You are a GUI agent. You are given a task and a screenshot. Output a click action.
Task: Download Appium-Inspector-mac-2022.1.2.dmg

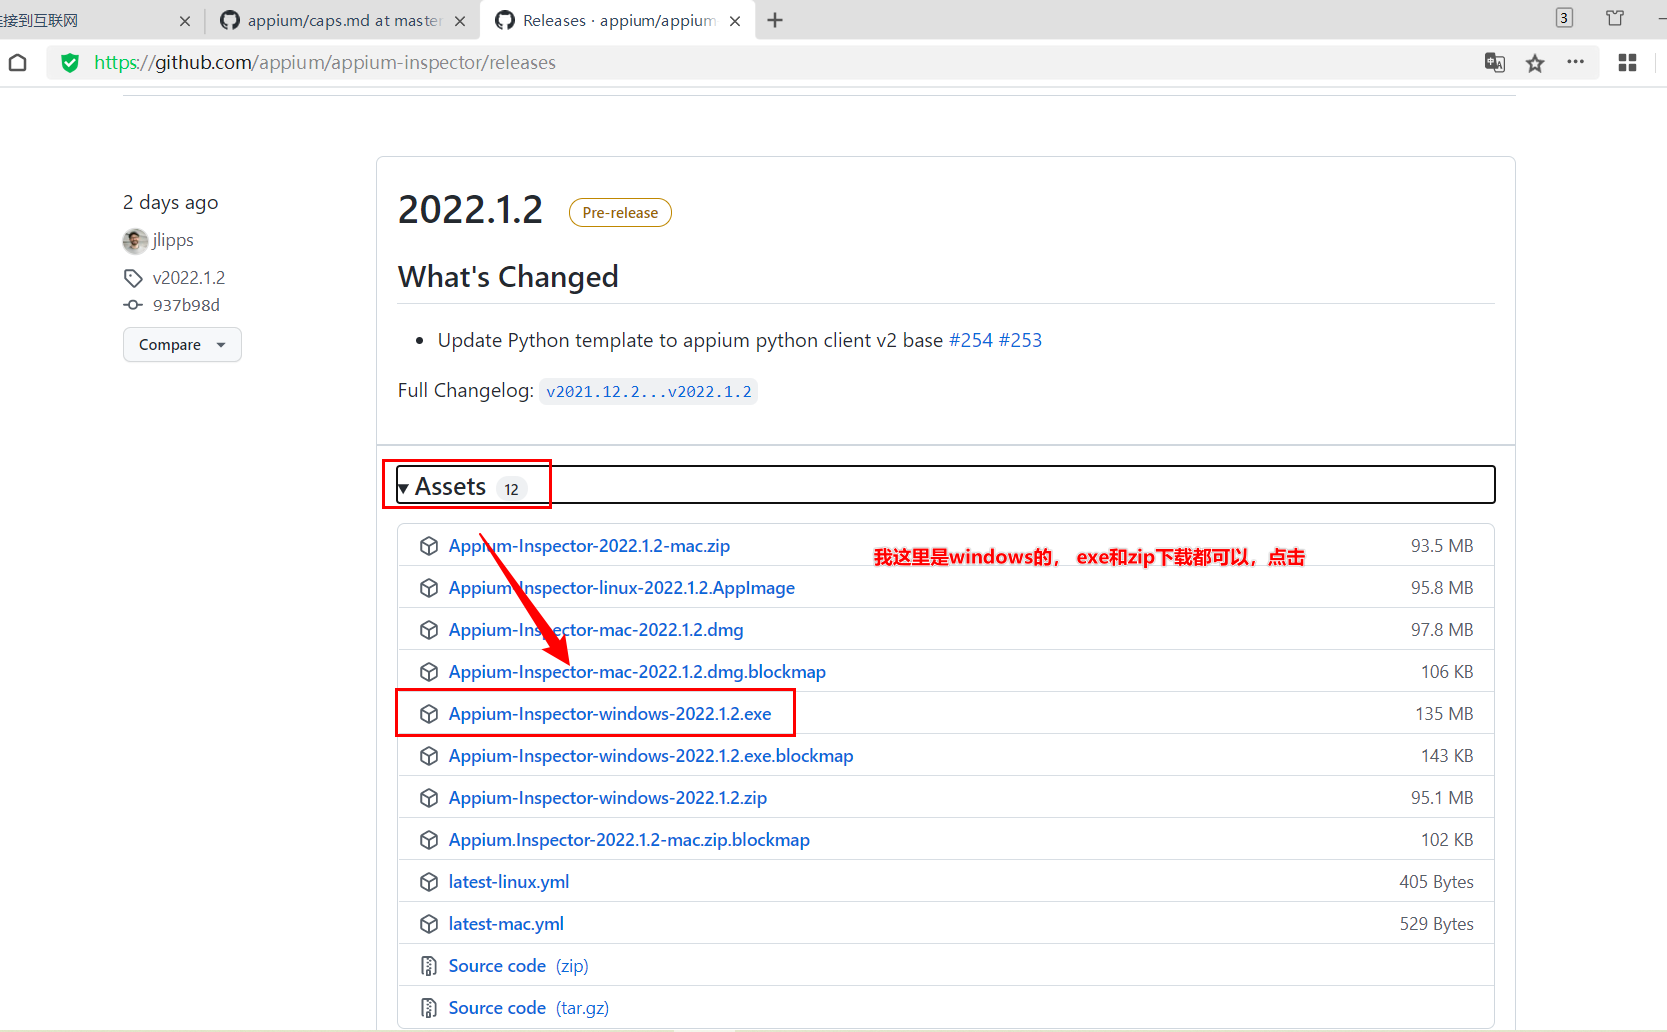[x=596, y=630]
